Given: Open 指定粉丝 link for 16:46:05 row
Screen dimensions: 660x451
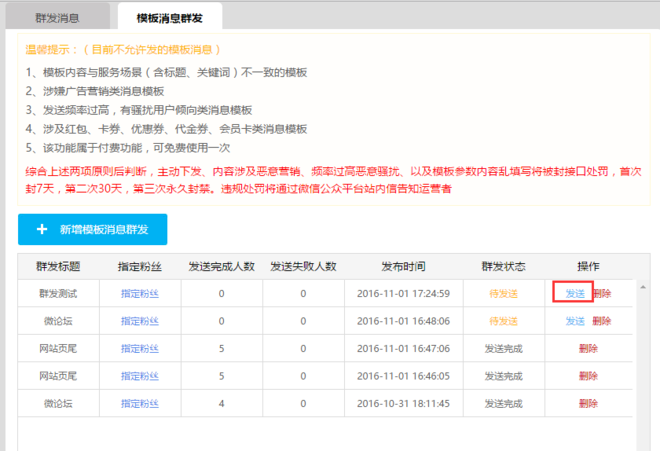Looking at the screenshot, I should (140, 376).
